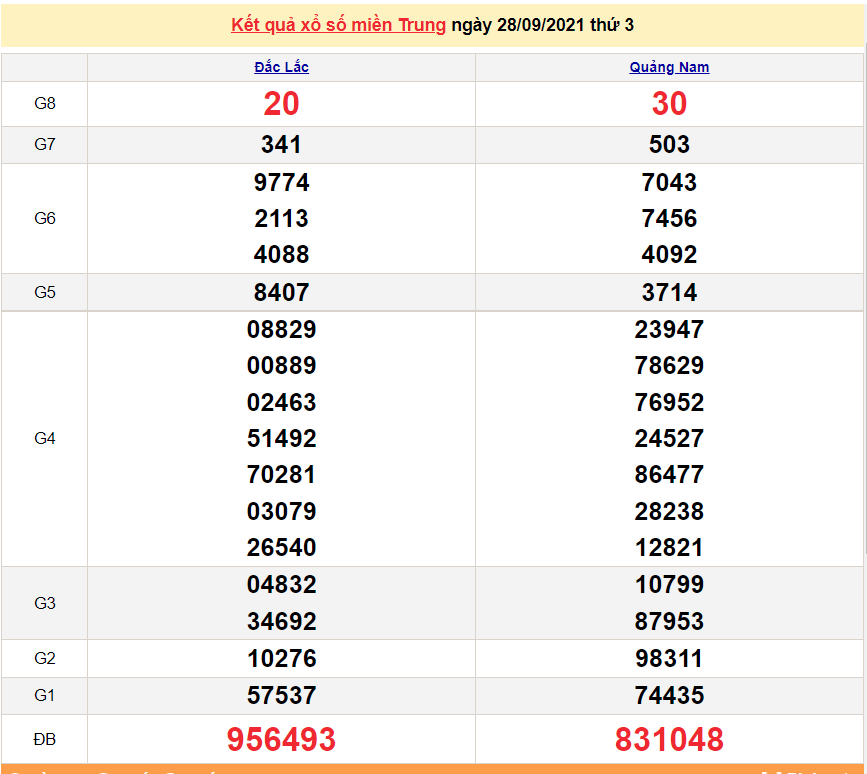Select the G2 row label
867x774 pixels.
(45, 658)
